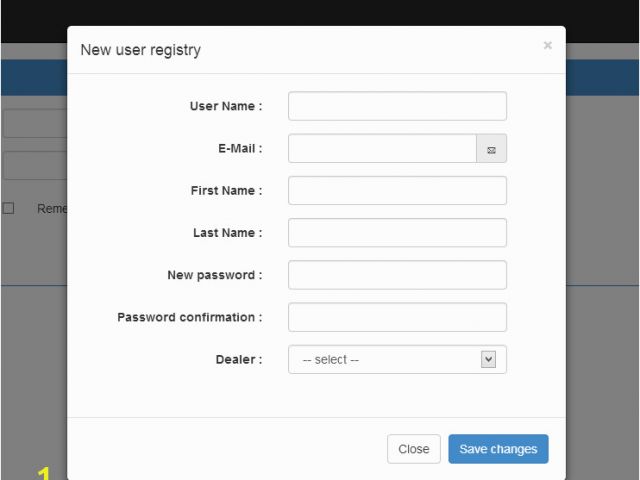Viewport: 640px width, 480px height.
Task: Click the "E-Mail :" label text
Action: coord(240,149)
